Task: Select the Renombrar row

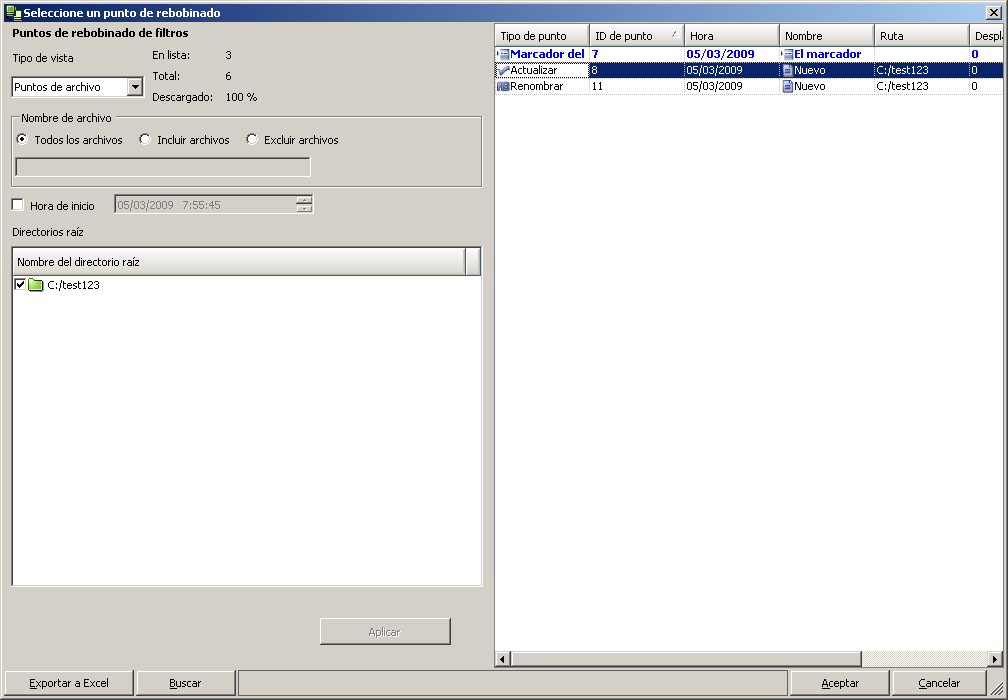Action: pos(748,86)
